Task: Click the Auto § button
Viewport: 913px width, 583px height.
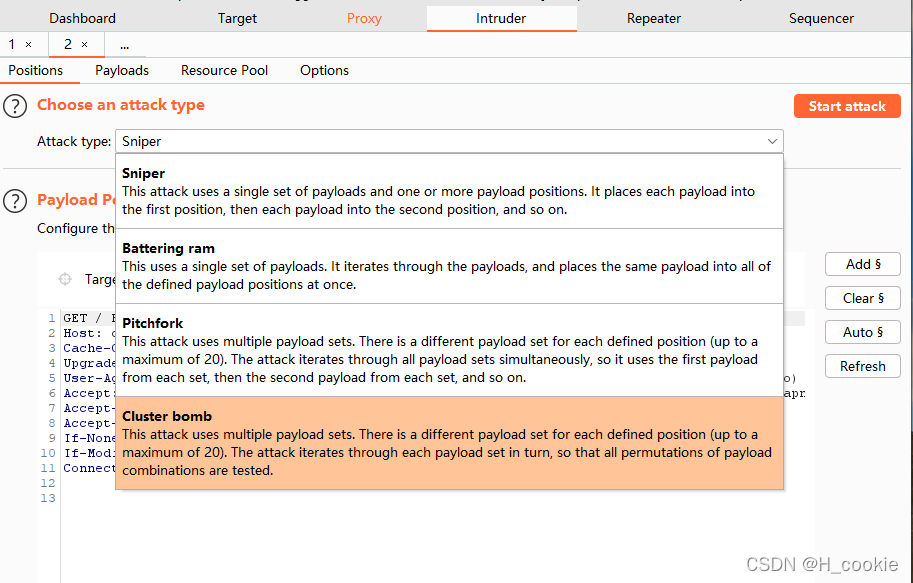Action: (x=863, y=332)
